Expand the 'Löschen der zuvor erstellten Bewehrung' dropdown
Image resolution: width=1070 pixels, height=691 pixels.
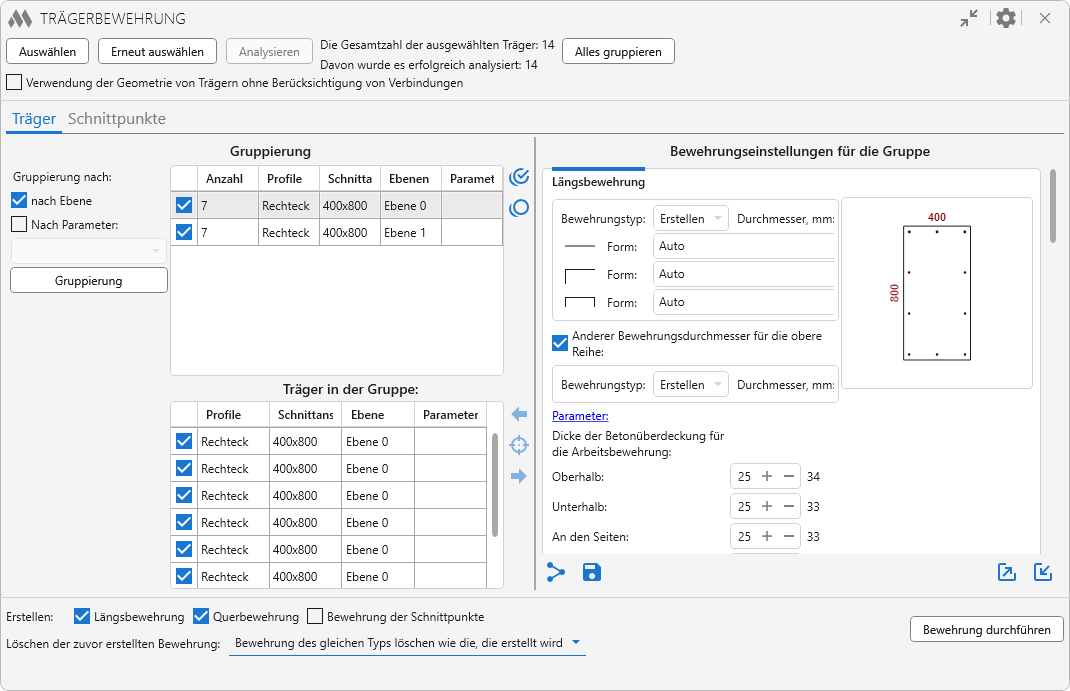pyautogui.click(x=407, y=643)
